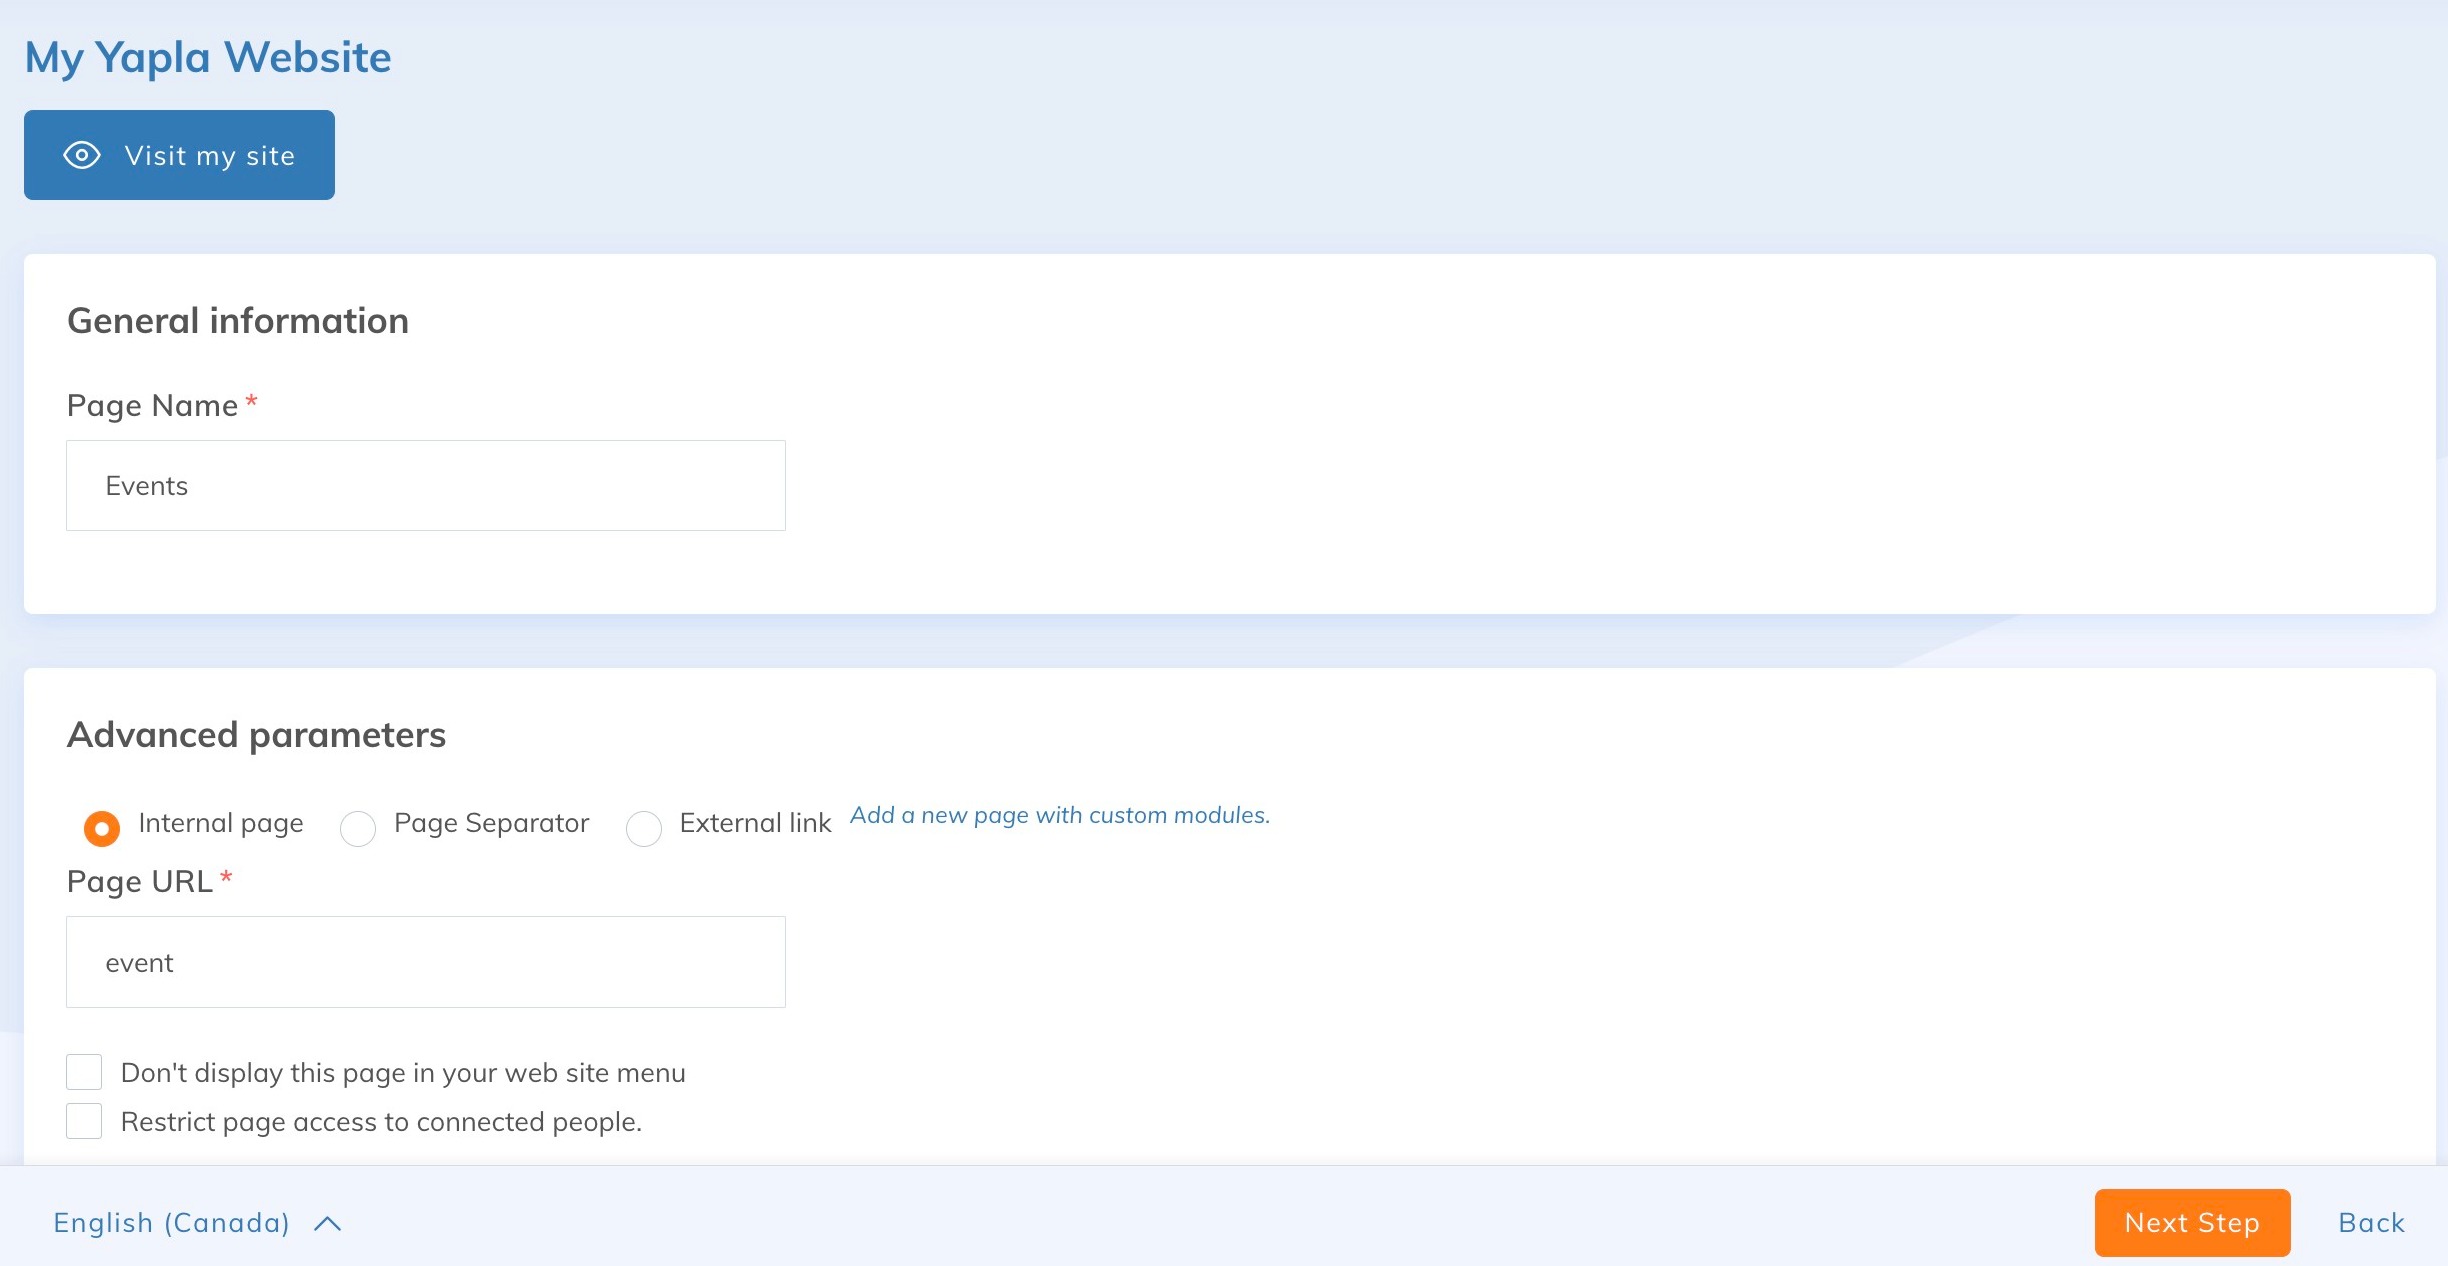2448x1266 pixels.
Task: Click the Page Name field label
Action: (x=152, y=405)
